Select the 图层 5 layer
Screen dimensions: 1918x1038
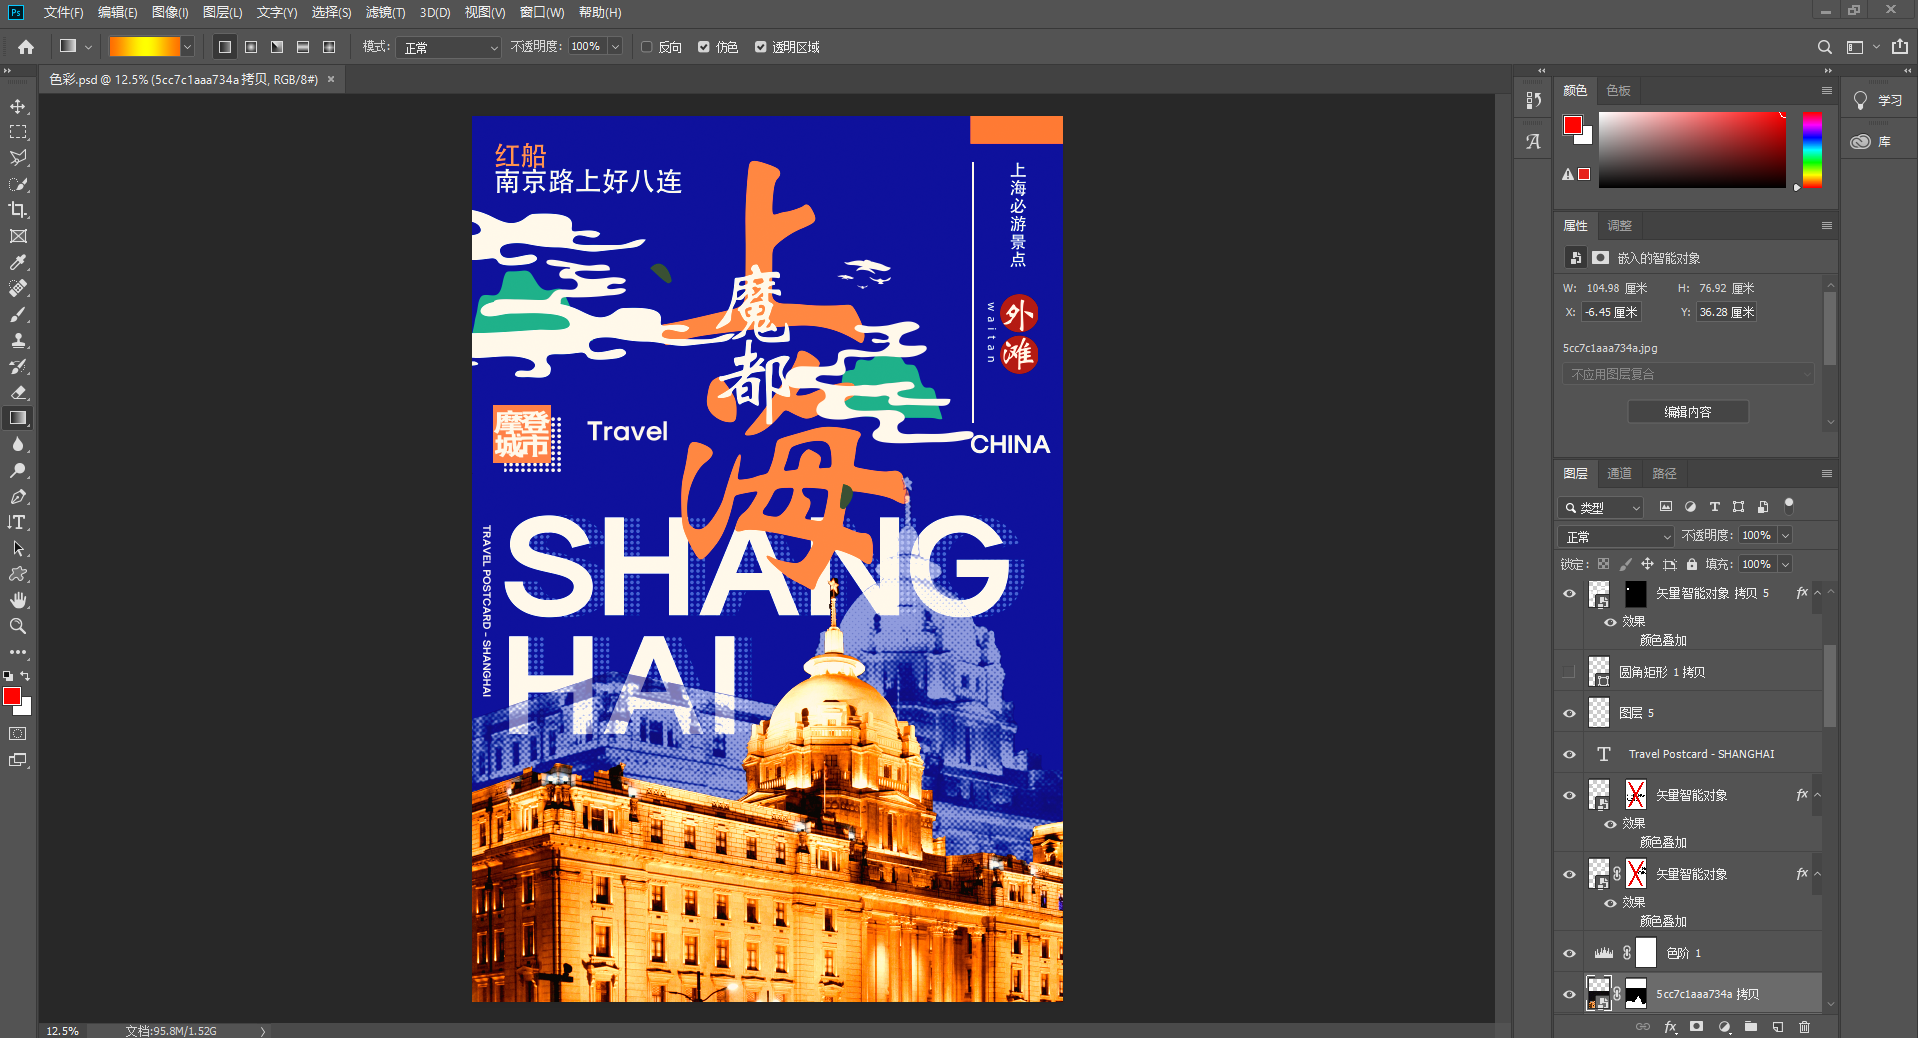point(1700,713)
